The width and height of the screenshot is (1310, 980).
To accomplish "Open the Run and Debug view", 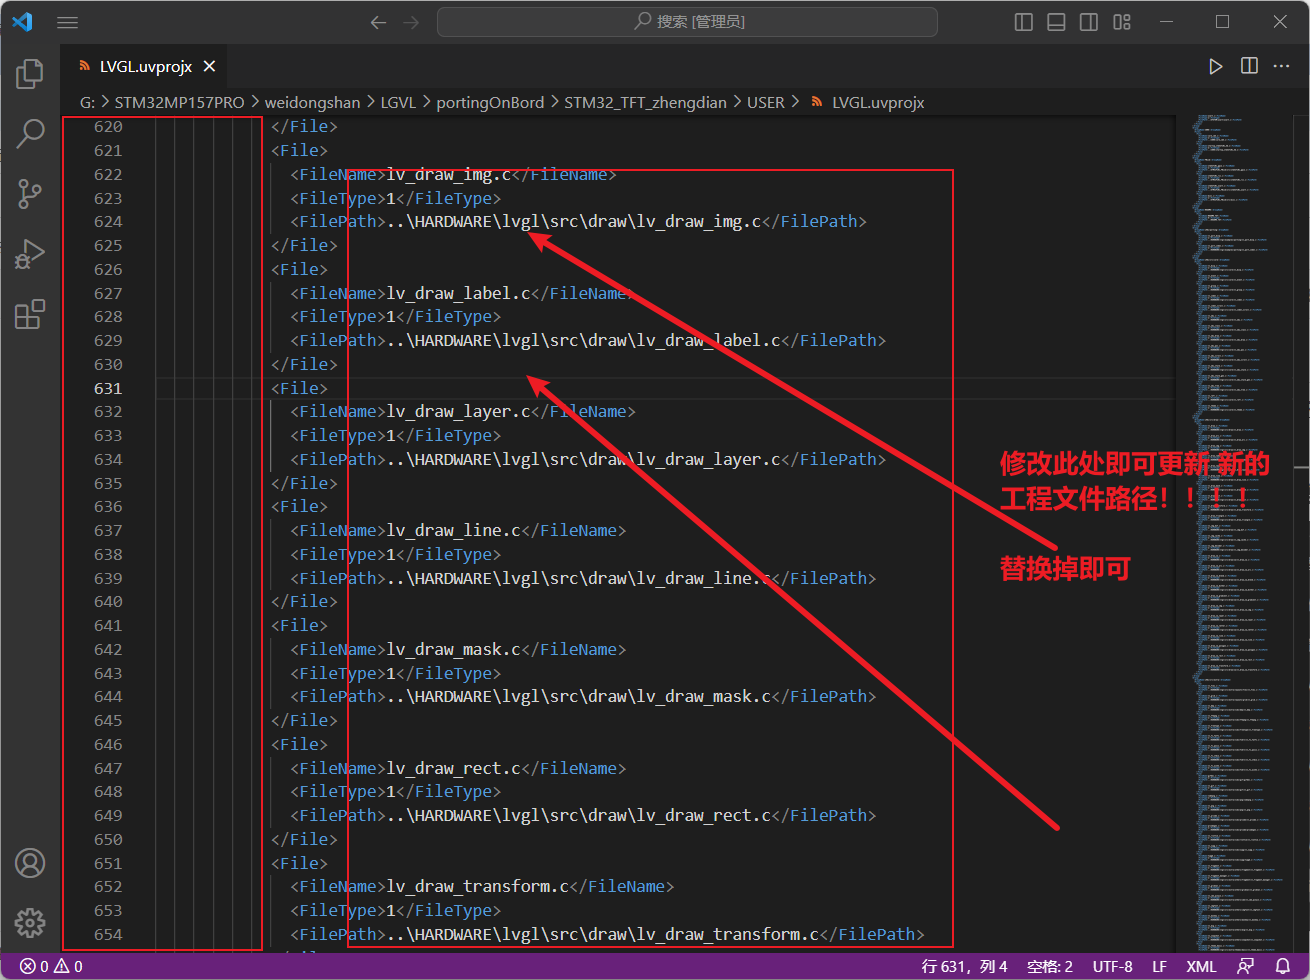I will 30,254.
